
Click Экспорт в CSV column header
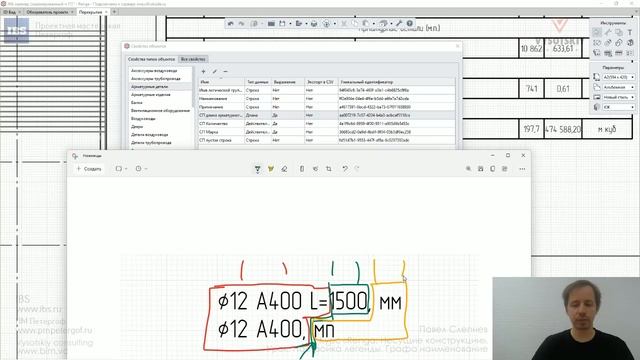(x=321, y=82)
